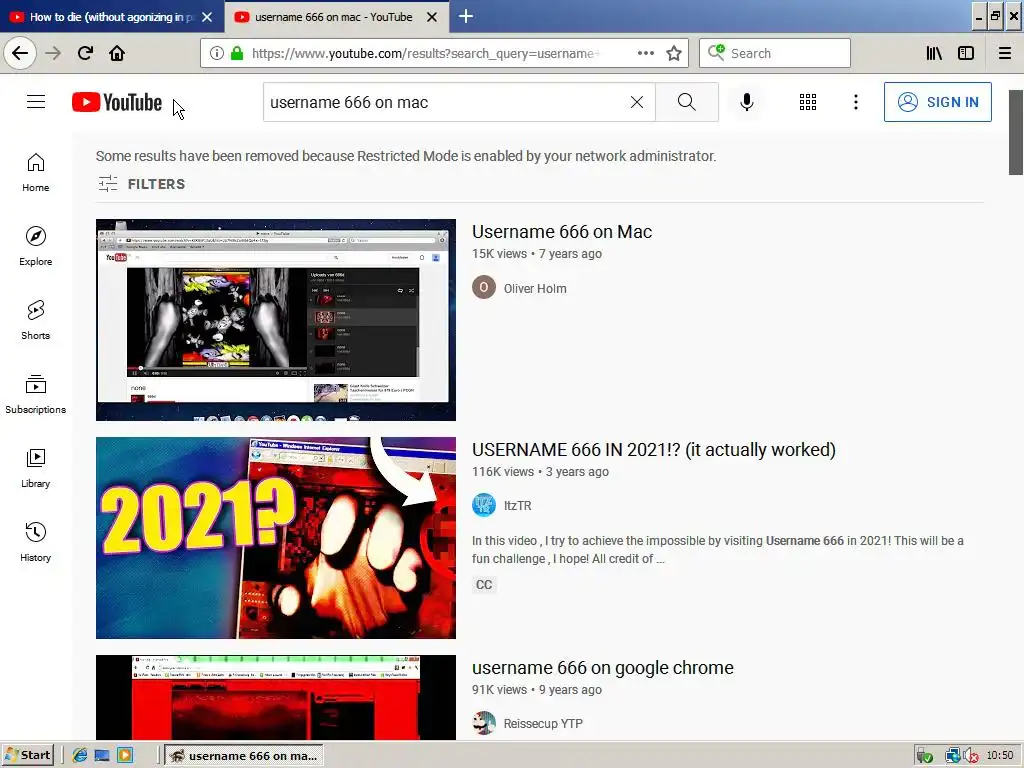
Task: Open History in the sidebar
Action: pos(36,542)
